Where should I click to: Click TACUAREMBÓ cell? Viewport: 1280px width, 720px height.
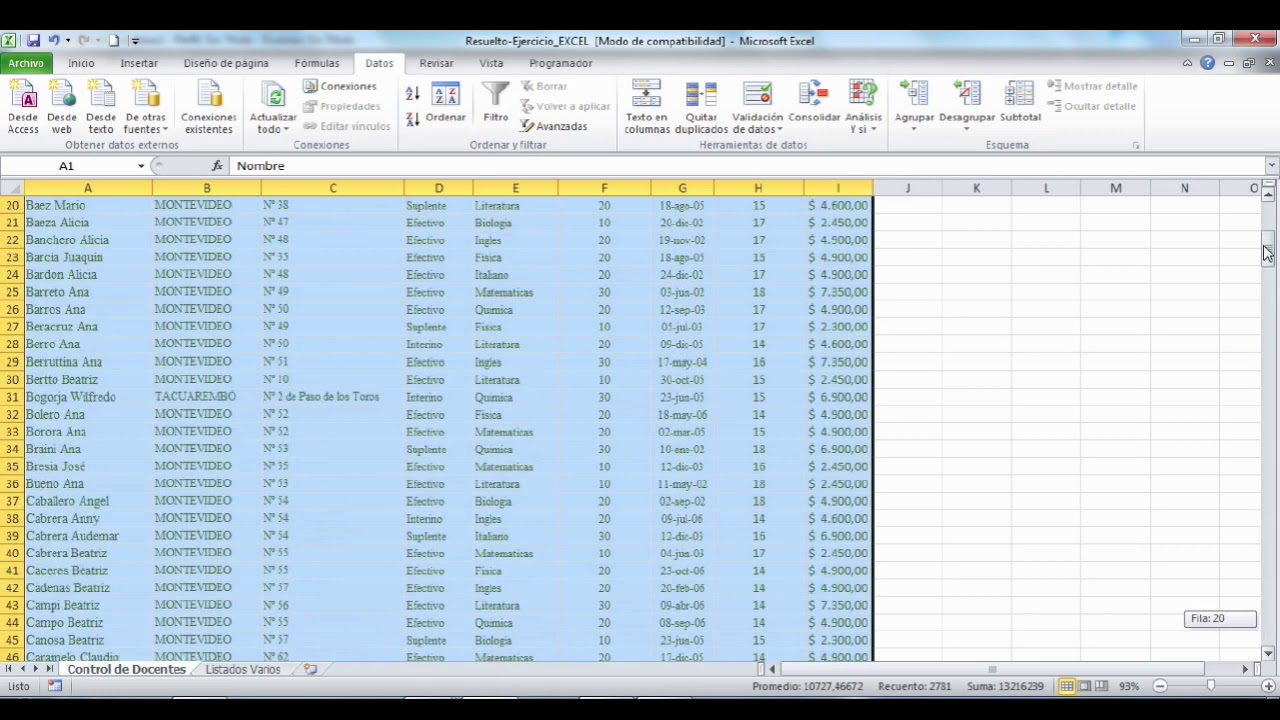(206, 397)
